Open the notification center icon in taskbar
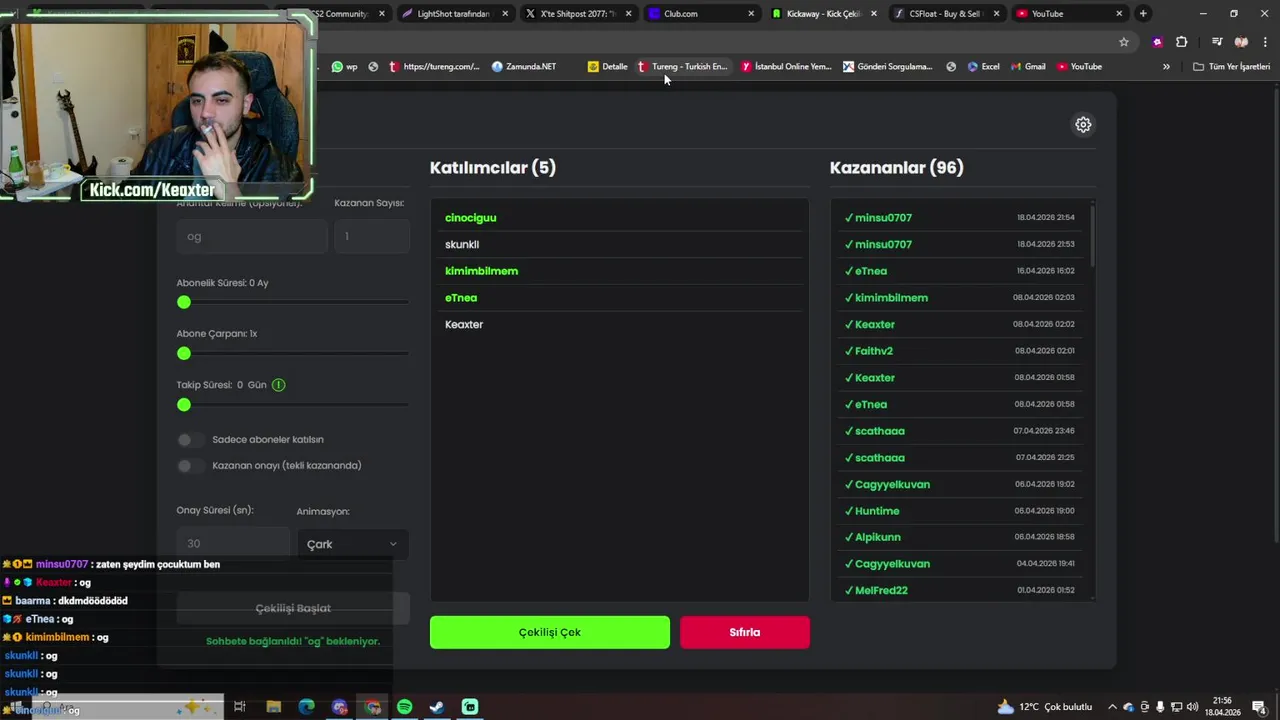 click(1259, 707)
